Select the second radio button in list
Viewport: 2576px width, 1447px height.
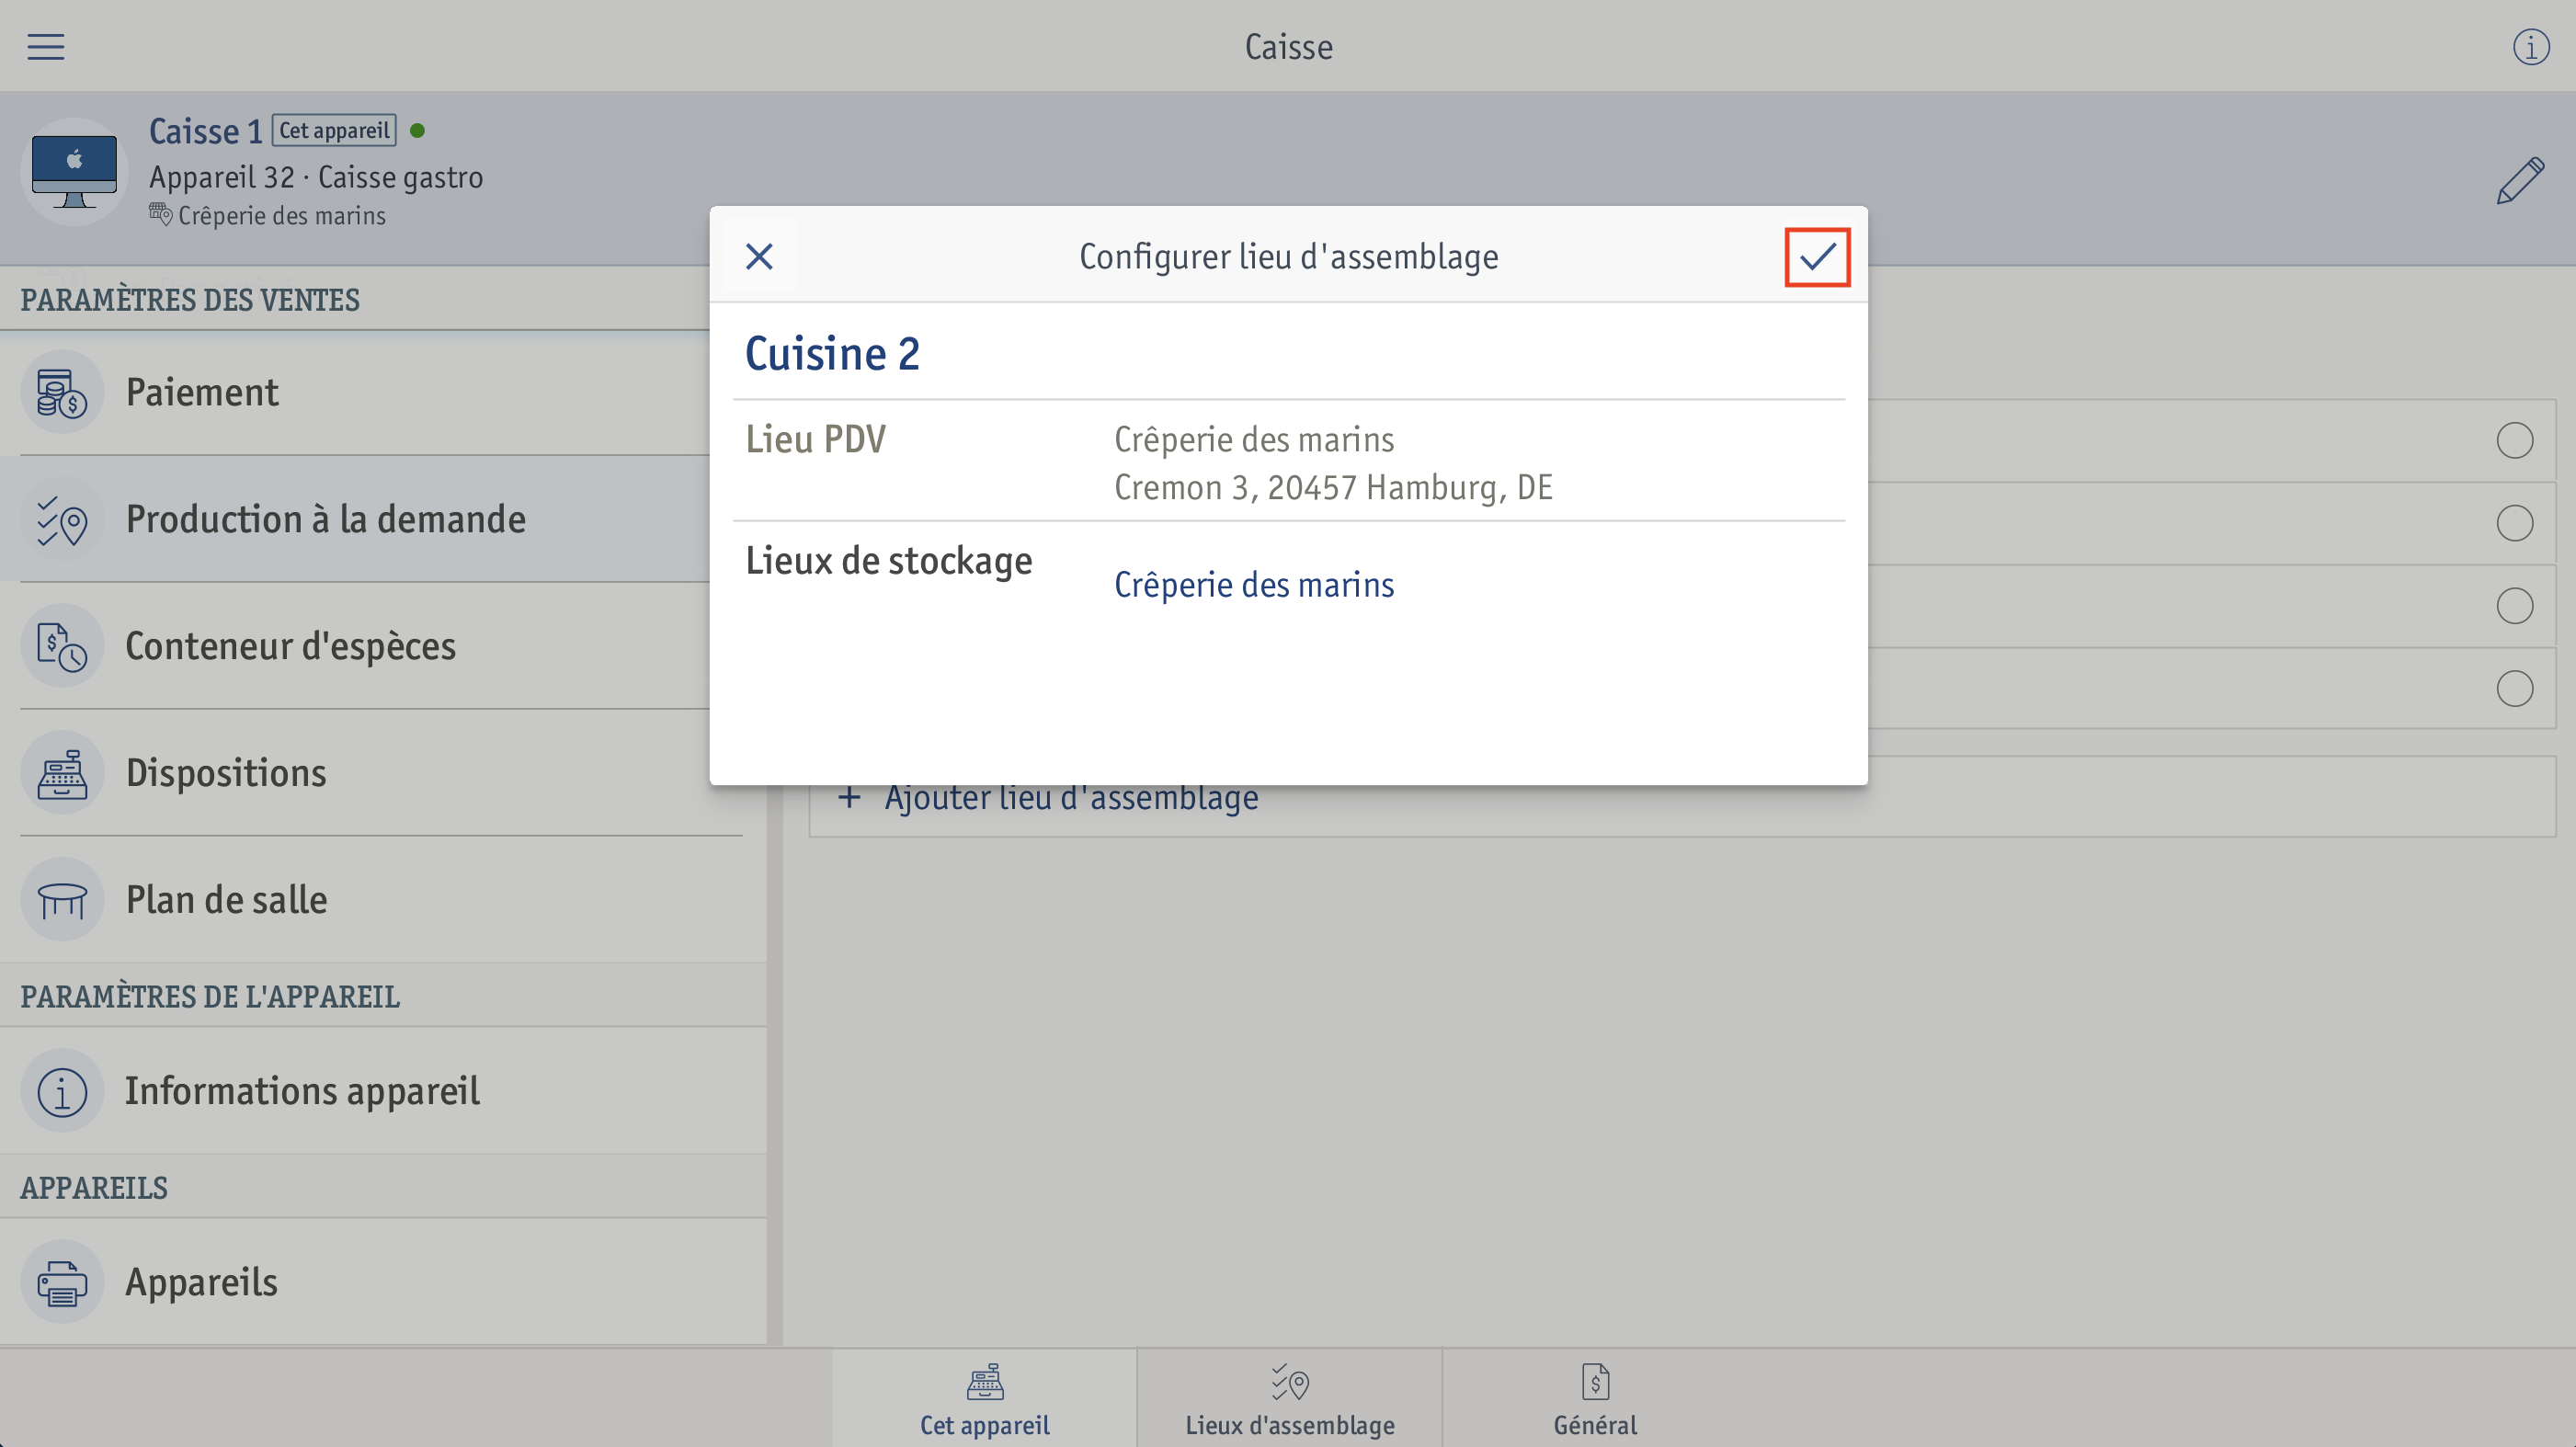click(x=2514, y=523)
